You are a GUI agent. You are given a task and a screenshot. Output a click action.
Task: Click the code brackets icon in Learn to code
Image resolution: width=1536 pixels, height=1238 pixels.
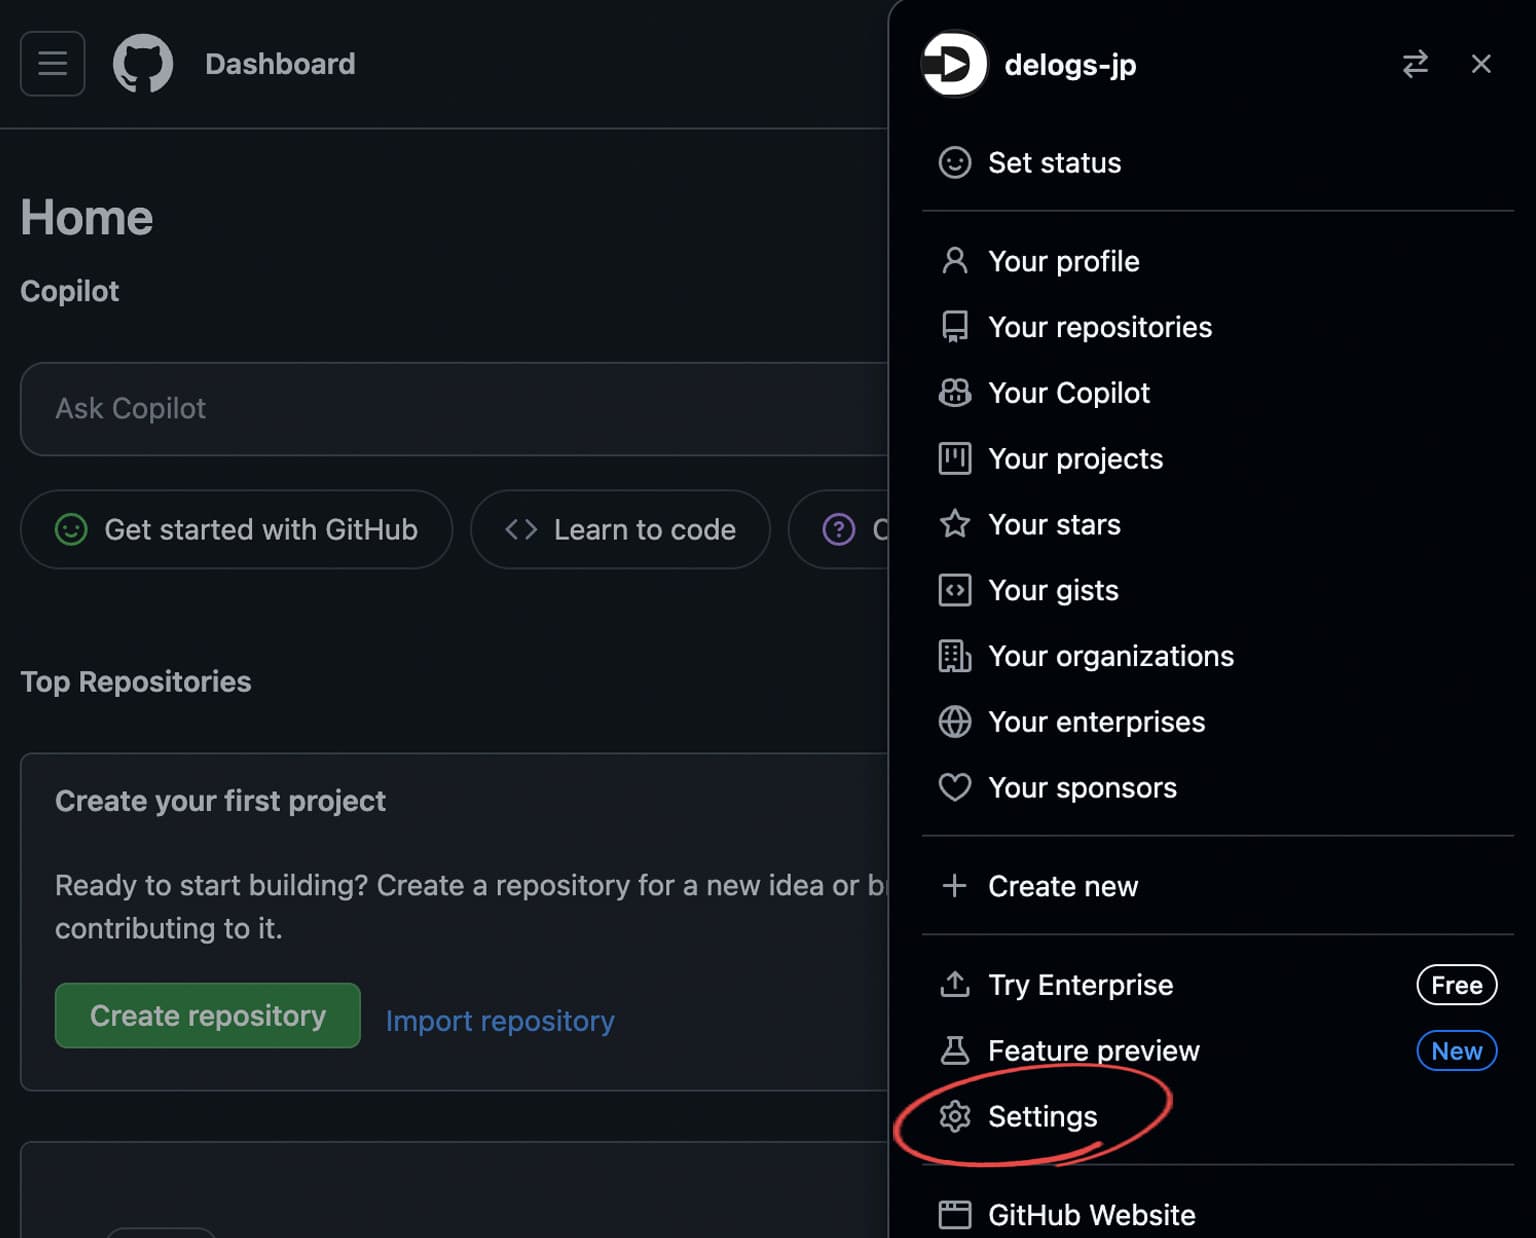point(521,529)
